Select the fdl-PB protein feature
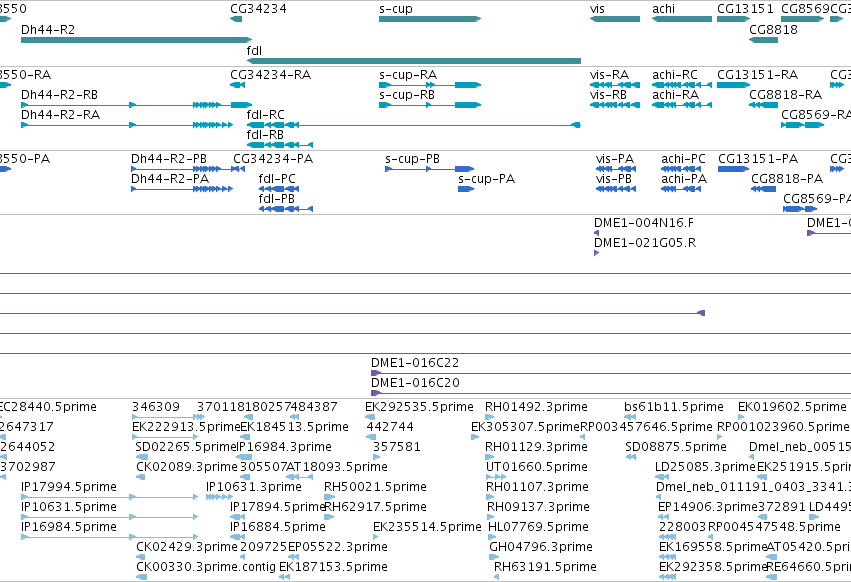 [286, 209]
